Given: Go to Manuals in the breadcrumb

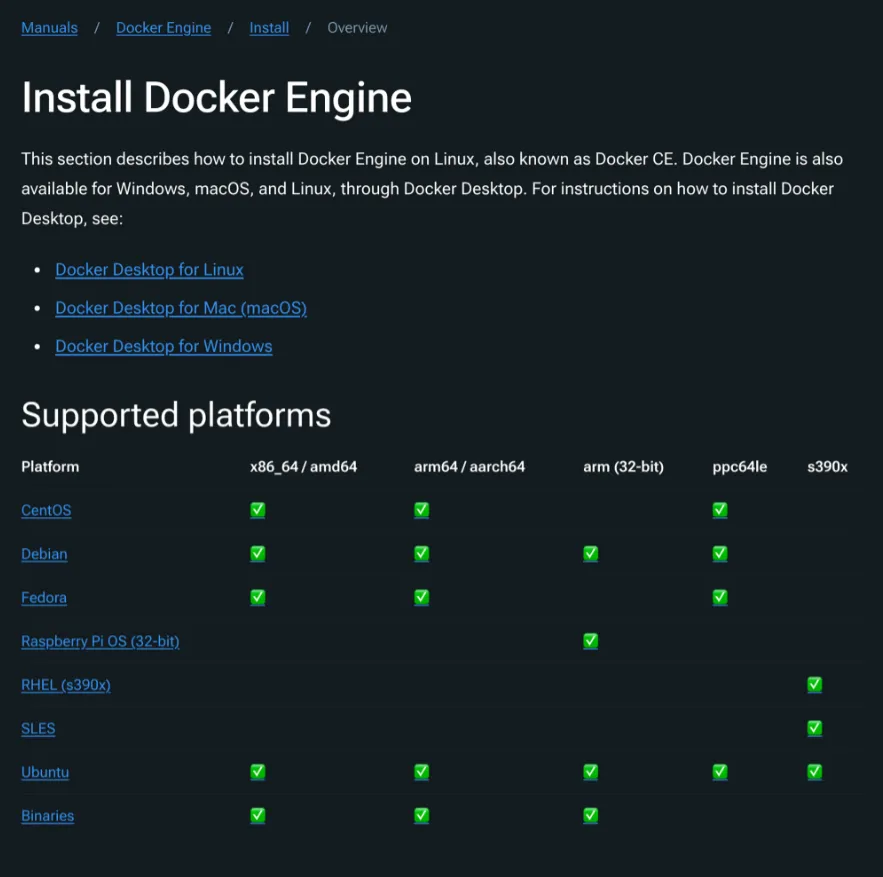Looking at the screenshot, I should pos(49,28).
